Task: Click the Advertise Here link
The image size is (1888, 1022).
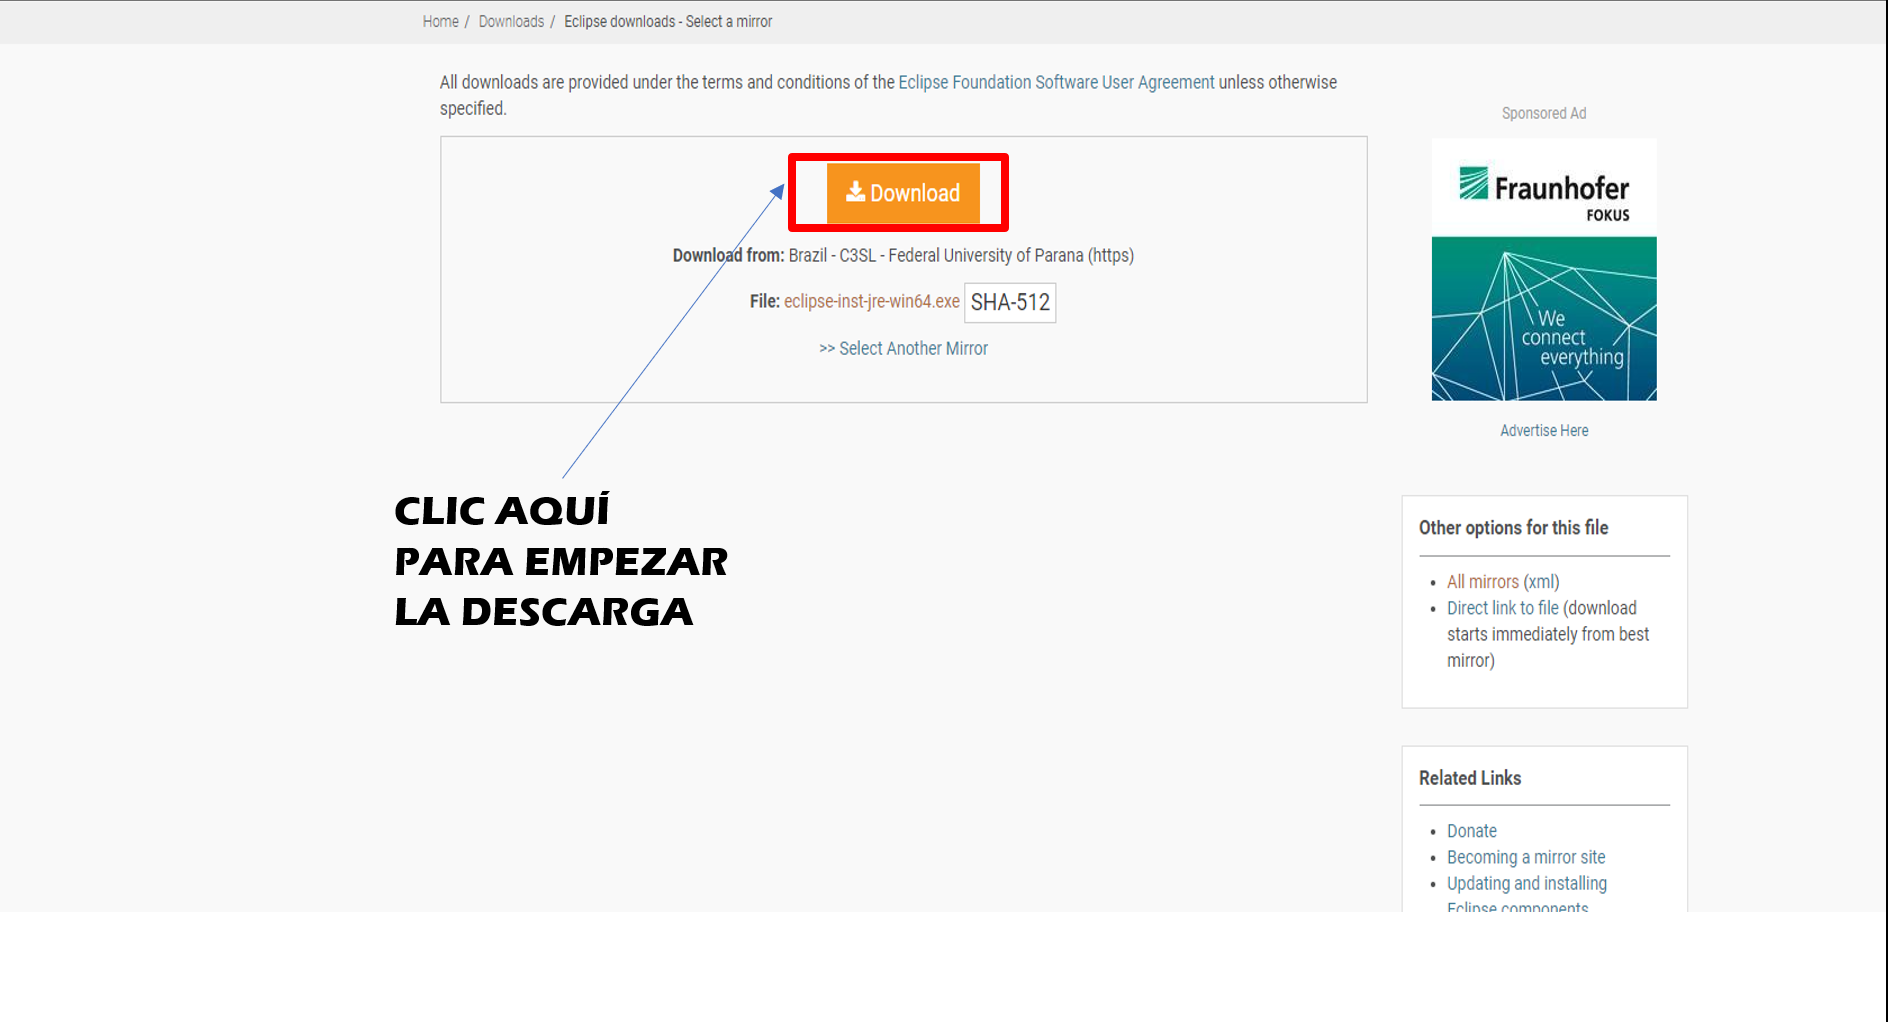Action: click(x=1544, y=430)
